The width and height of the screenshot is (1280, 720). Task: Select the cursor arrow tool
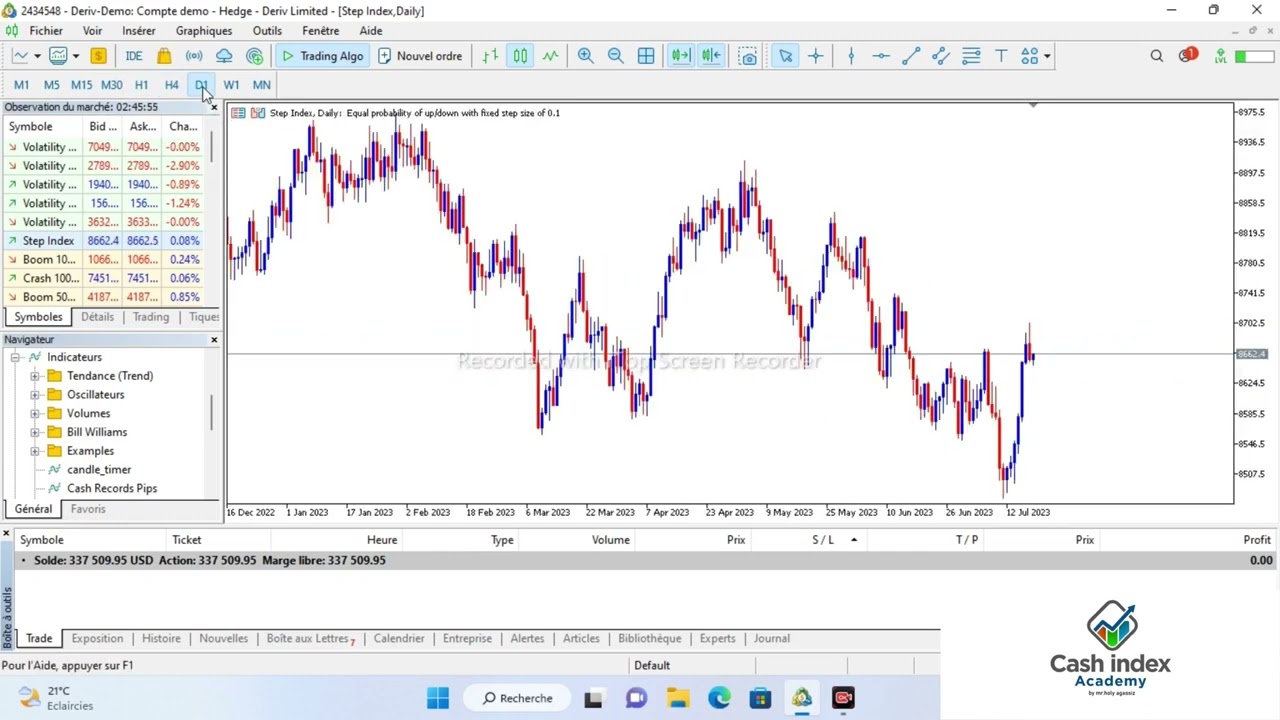pyautogui.click(x=785, y=56)
